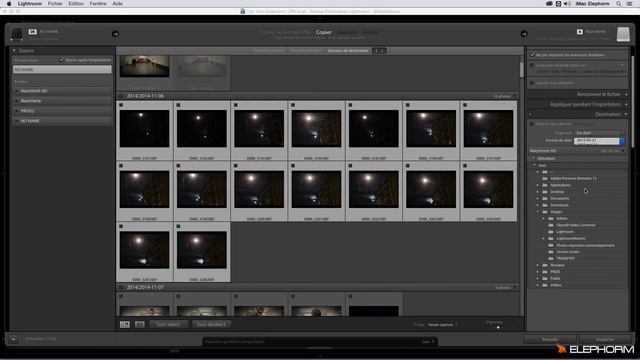Screen dimensions: 640x360
Task: Switch to loupe view icon
Action: tap(140, 324)
